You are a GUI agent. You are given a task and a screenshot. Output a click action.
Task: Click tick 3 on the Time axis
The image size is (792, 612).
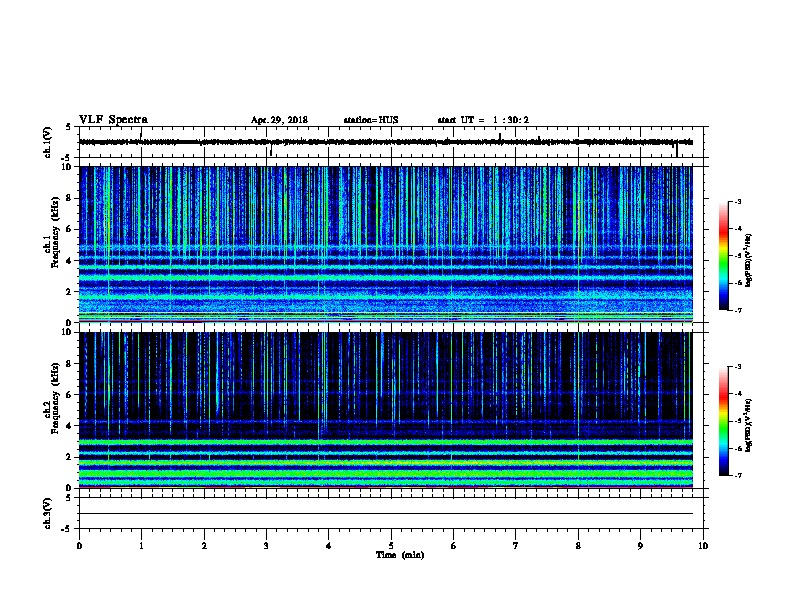pos(266,546)
